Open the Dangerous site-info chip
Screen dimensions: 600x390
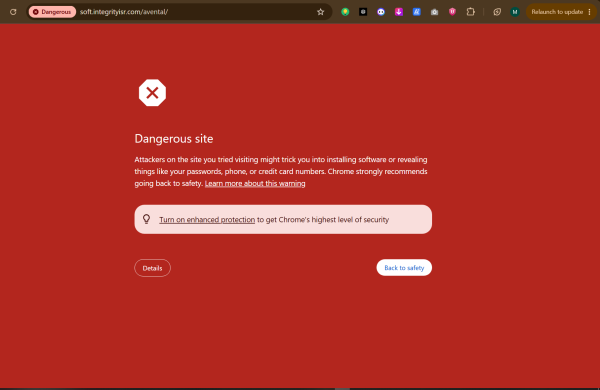52,12
